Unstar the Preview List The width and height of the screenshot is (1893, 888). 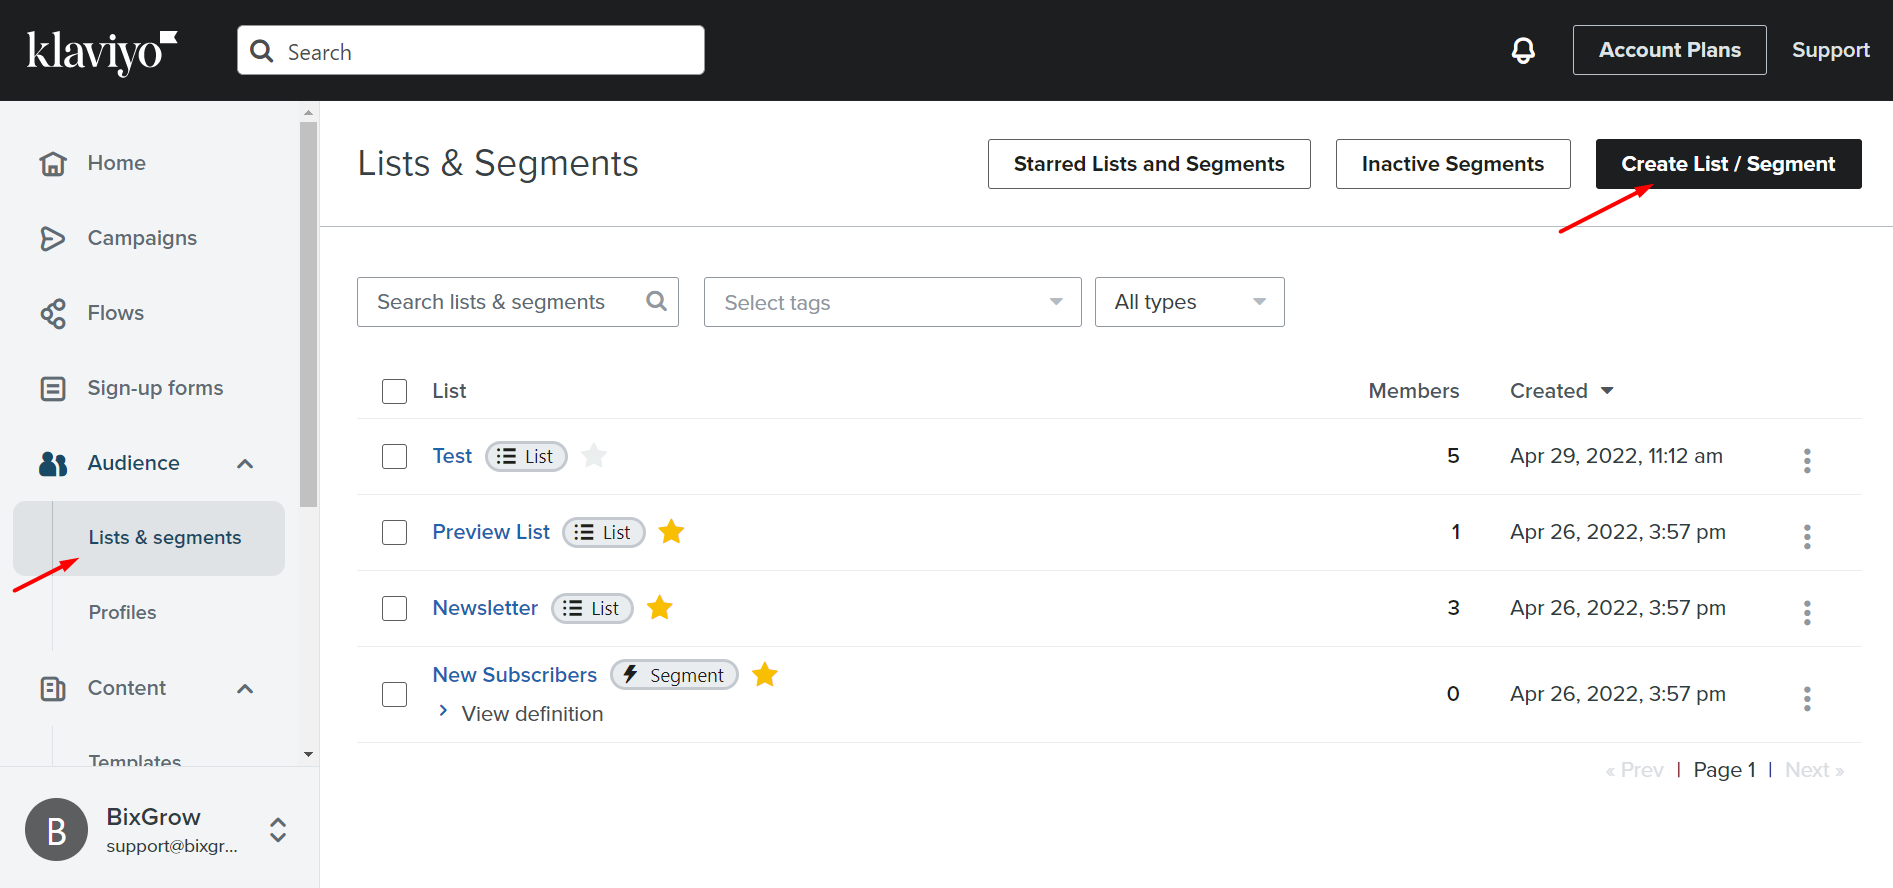point(671,532)
